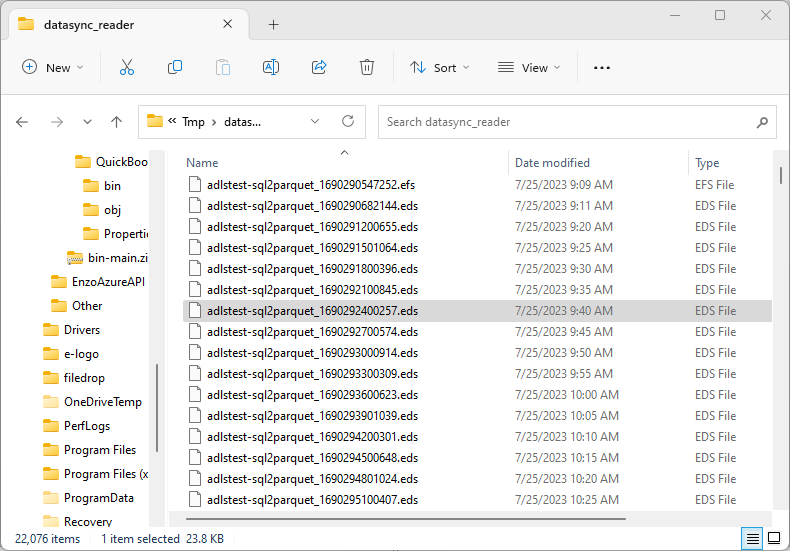Select the Program Files folder in sidebar
This screenshot has width=790, height=551.
coord(99,450)
